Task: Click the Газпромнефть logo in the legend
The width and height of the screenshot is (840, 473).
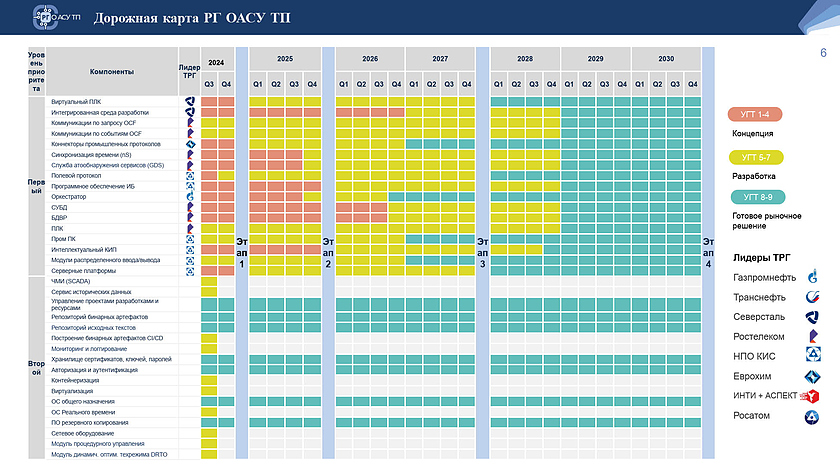Action: [x=814, y=277]
